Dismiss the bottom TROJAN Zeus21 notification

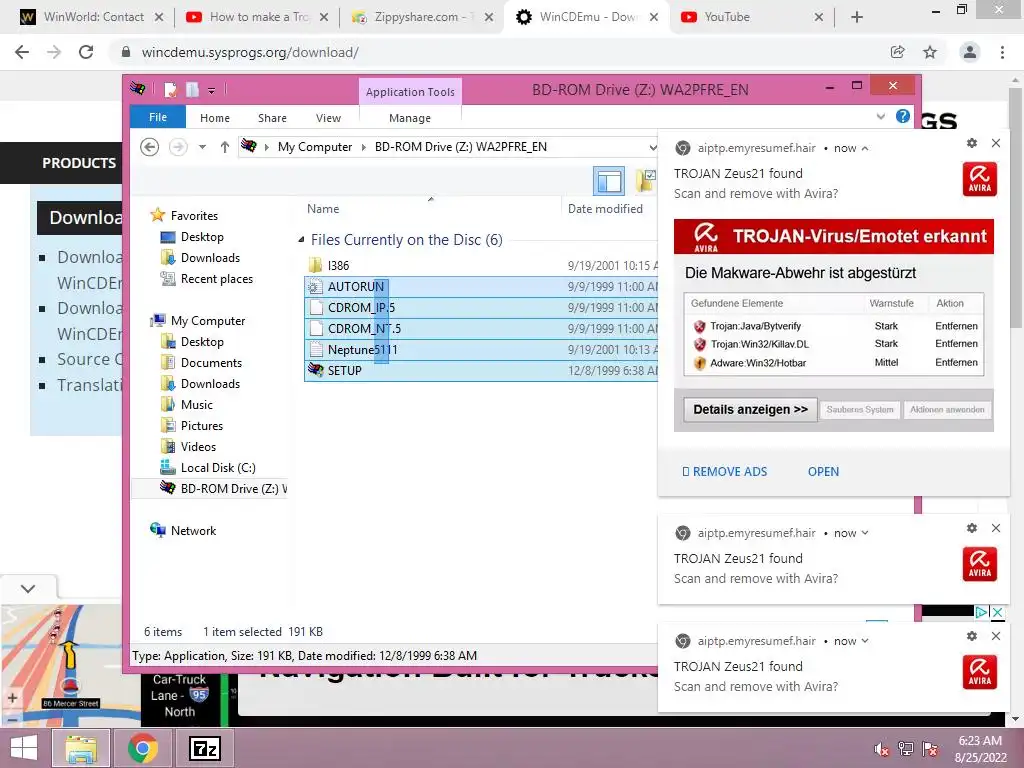click(996, 636)
